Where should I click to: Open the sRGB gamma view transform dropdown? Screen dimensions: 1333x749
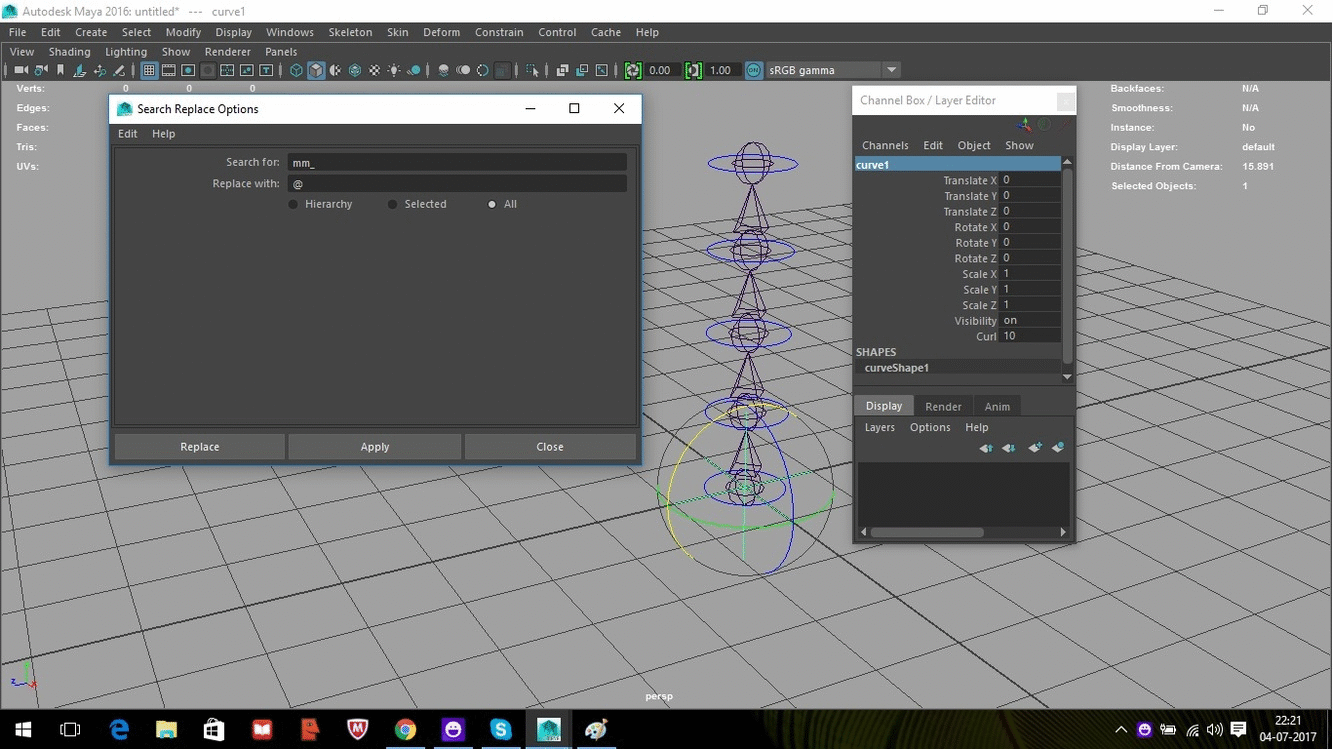(891, 70)
